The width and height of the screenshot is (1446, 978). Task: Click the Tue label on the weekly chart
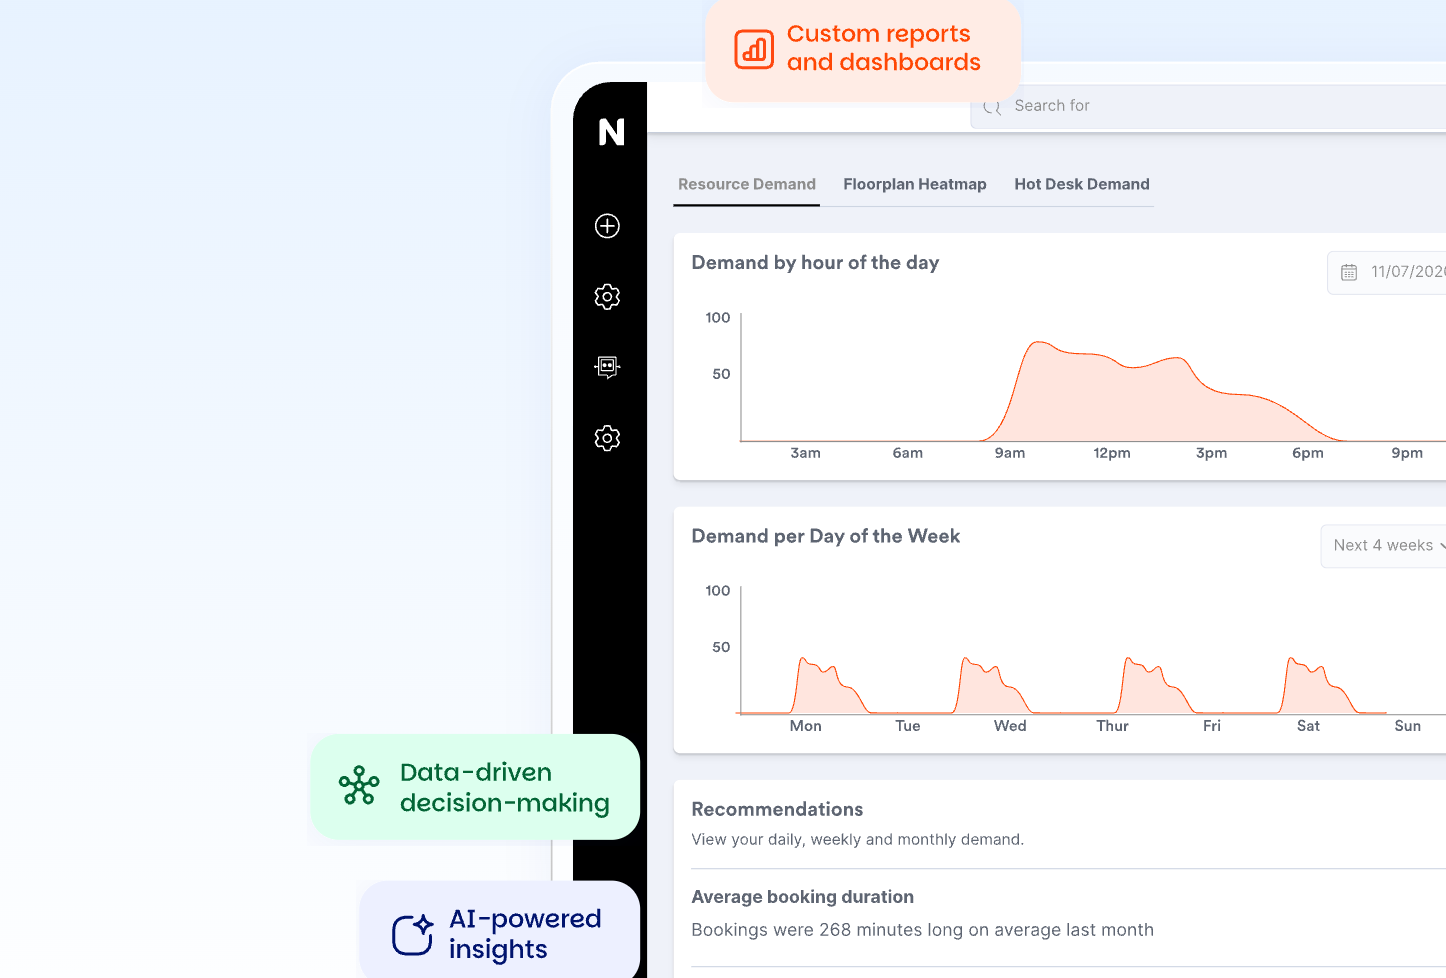coord(908,726)
